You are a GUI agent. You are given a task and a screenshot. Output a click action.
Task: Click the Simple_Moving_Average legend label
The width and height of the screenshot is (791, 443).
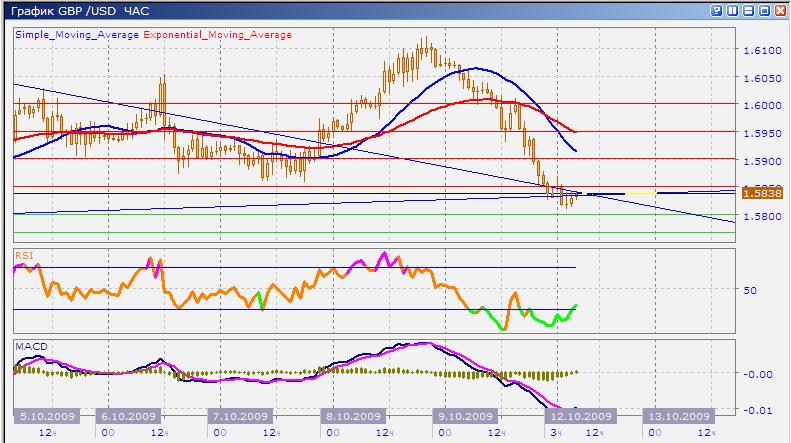pos(77,34)
